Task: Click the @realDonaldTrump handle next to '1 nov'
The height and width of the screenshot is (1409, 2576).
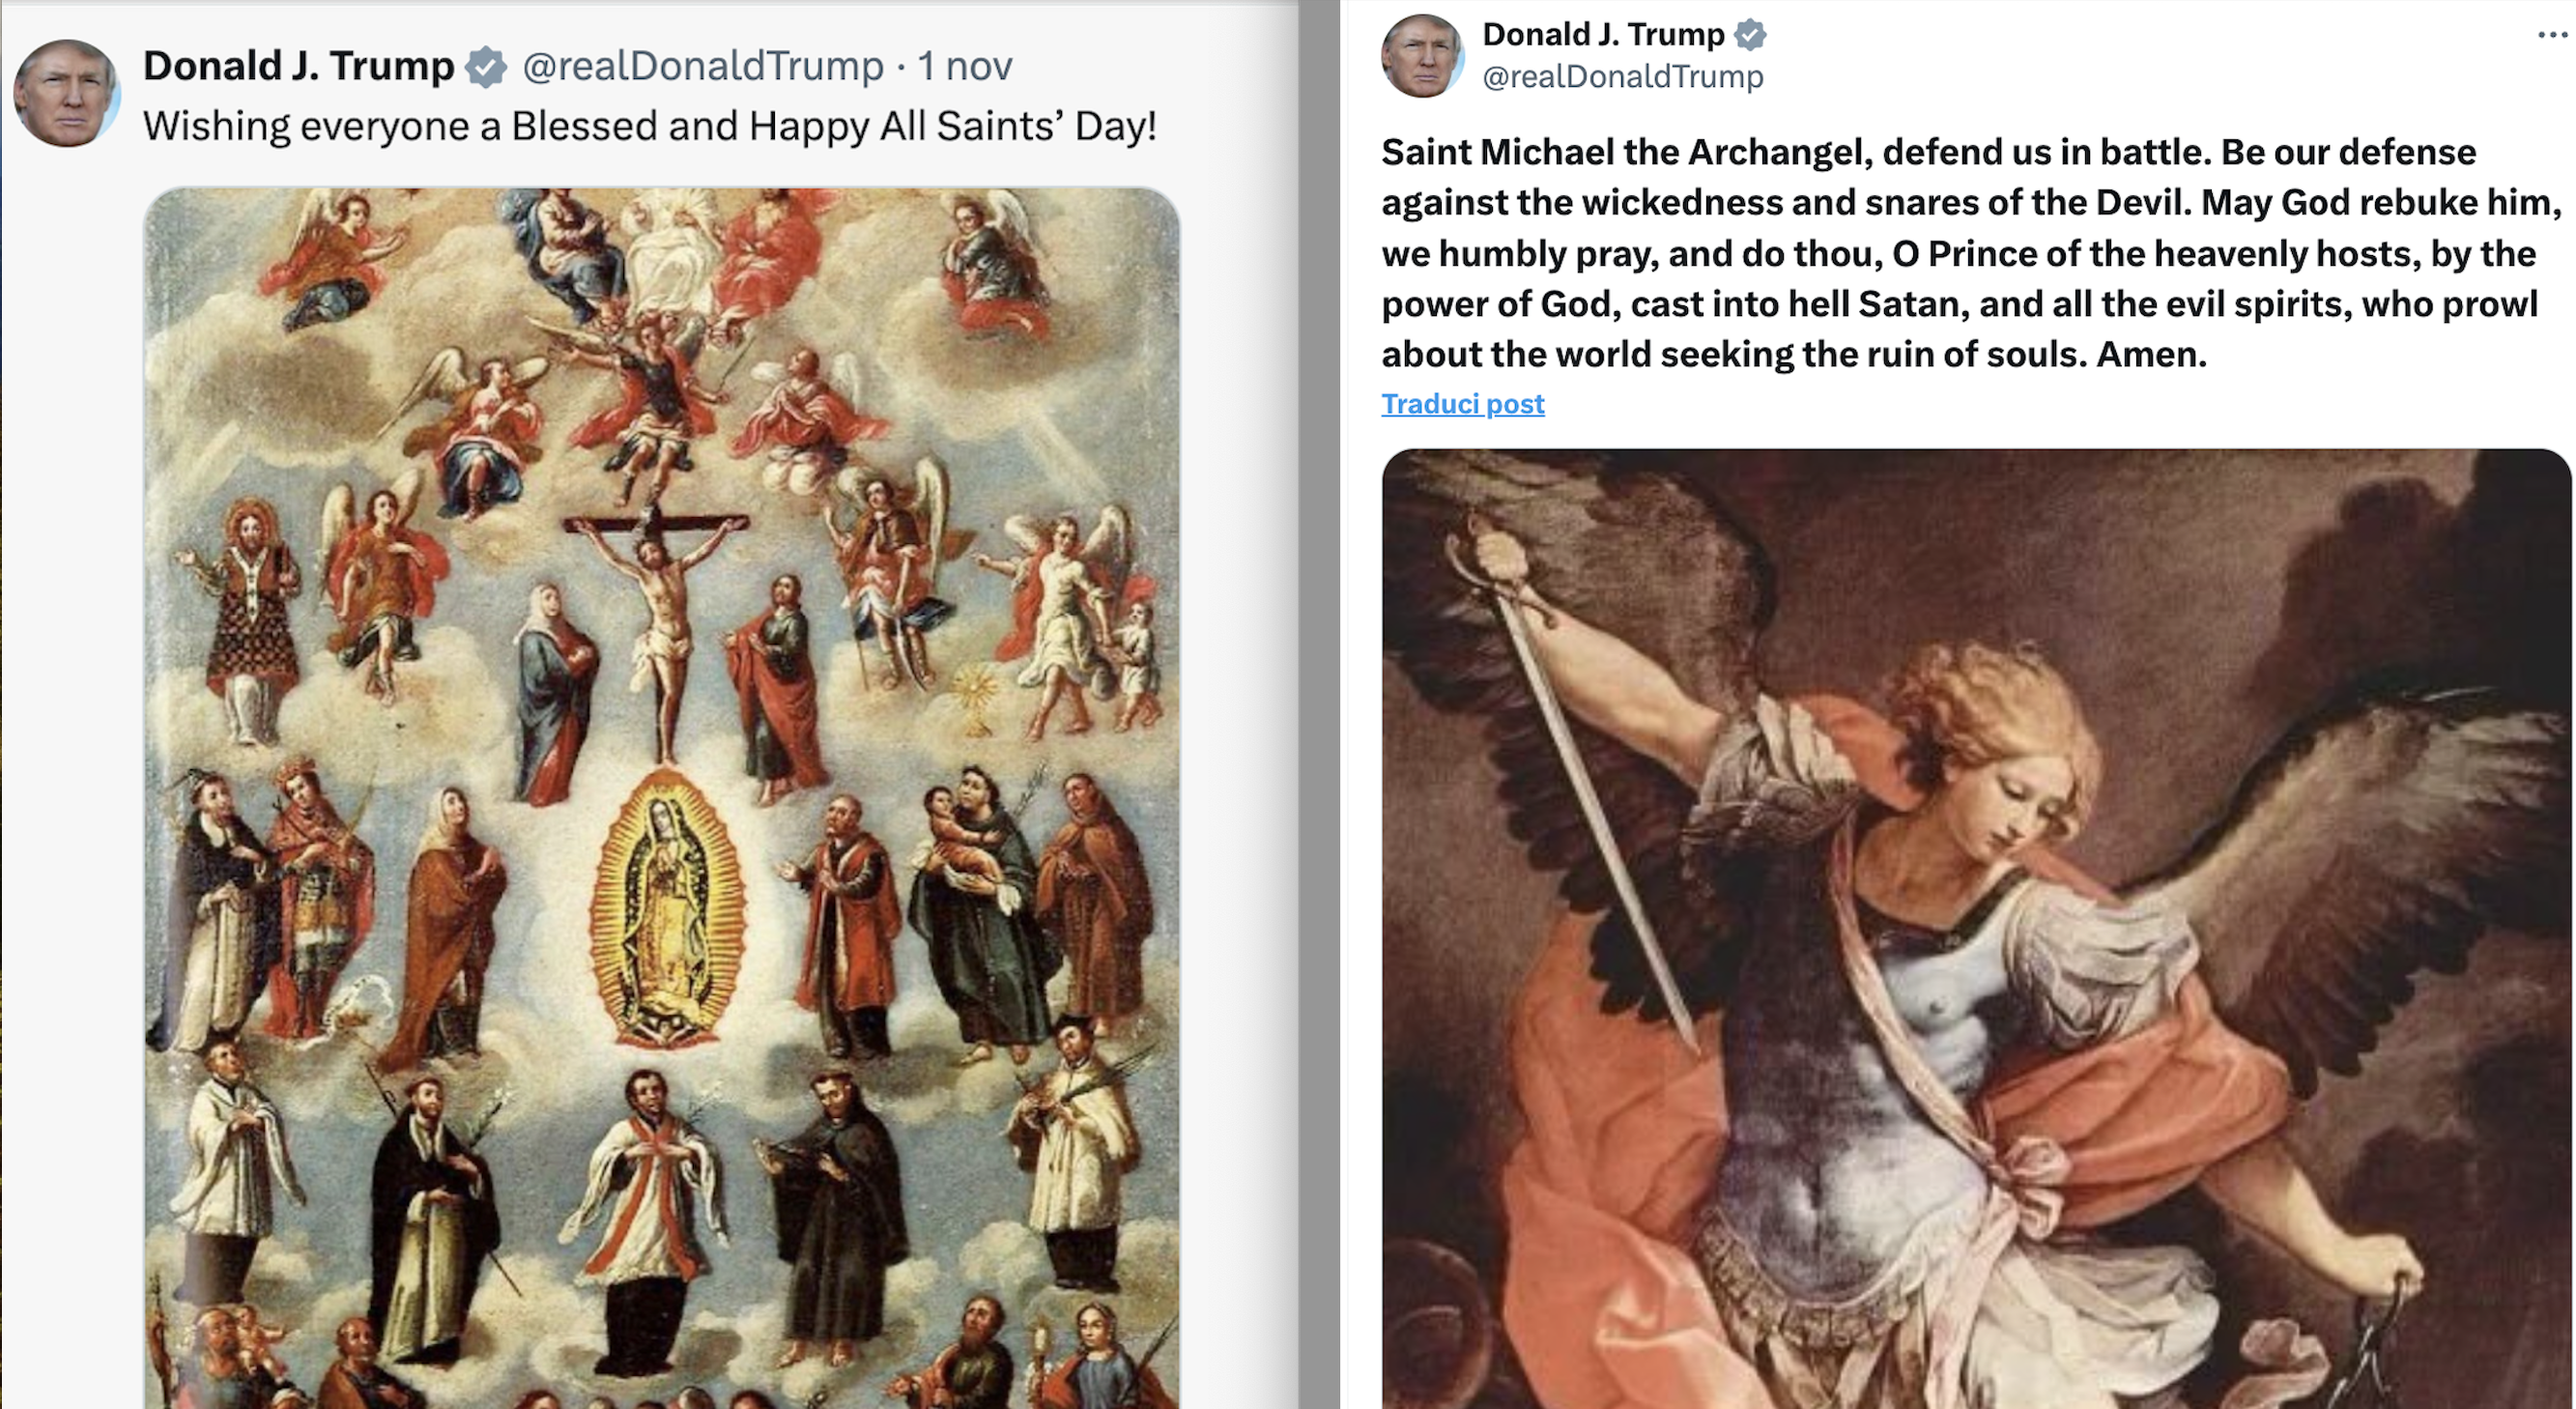Action: pos(703,66)
